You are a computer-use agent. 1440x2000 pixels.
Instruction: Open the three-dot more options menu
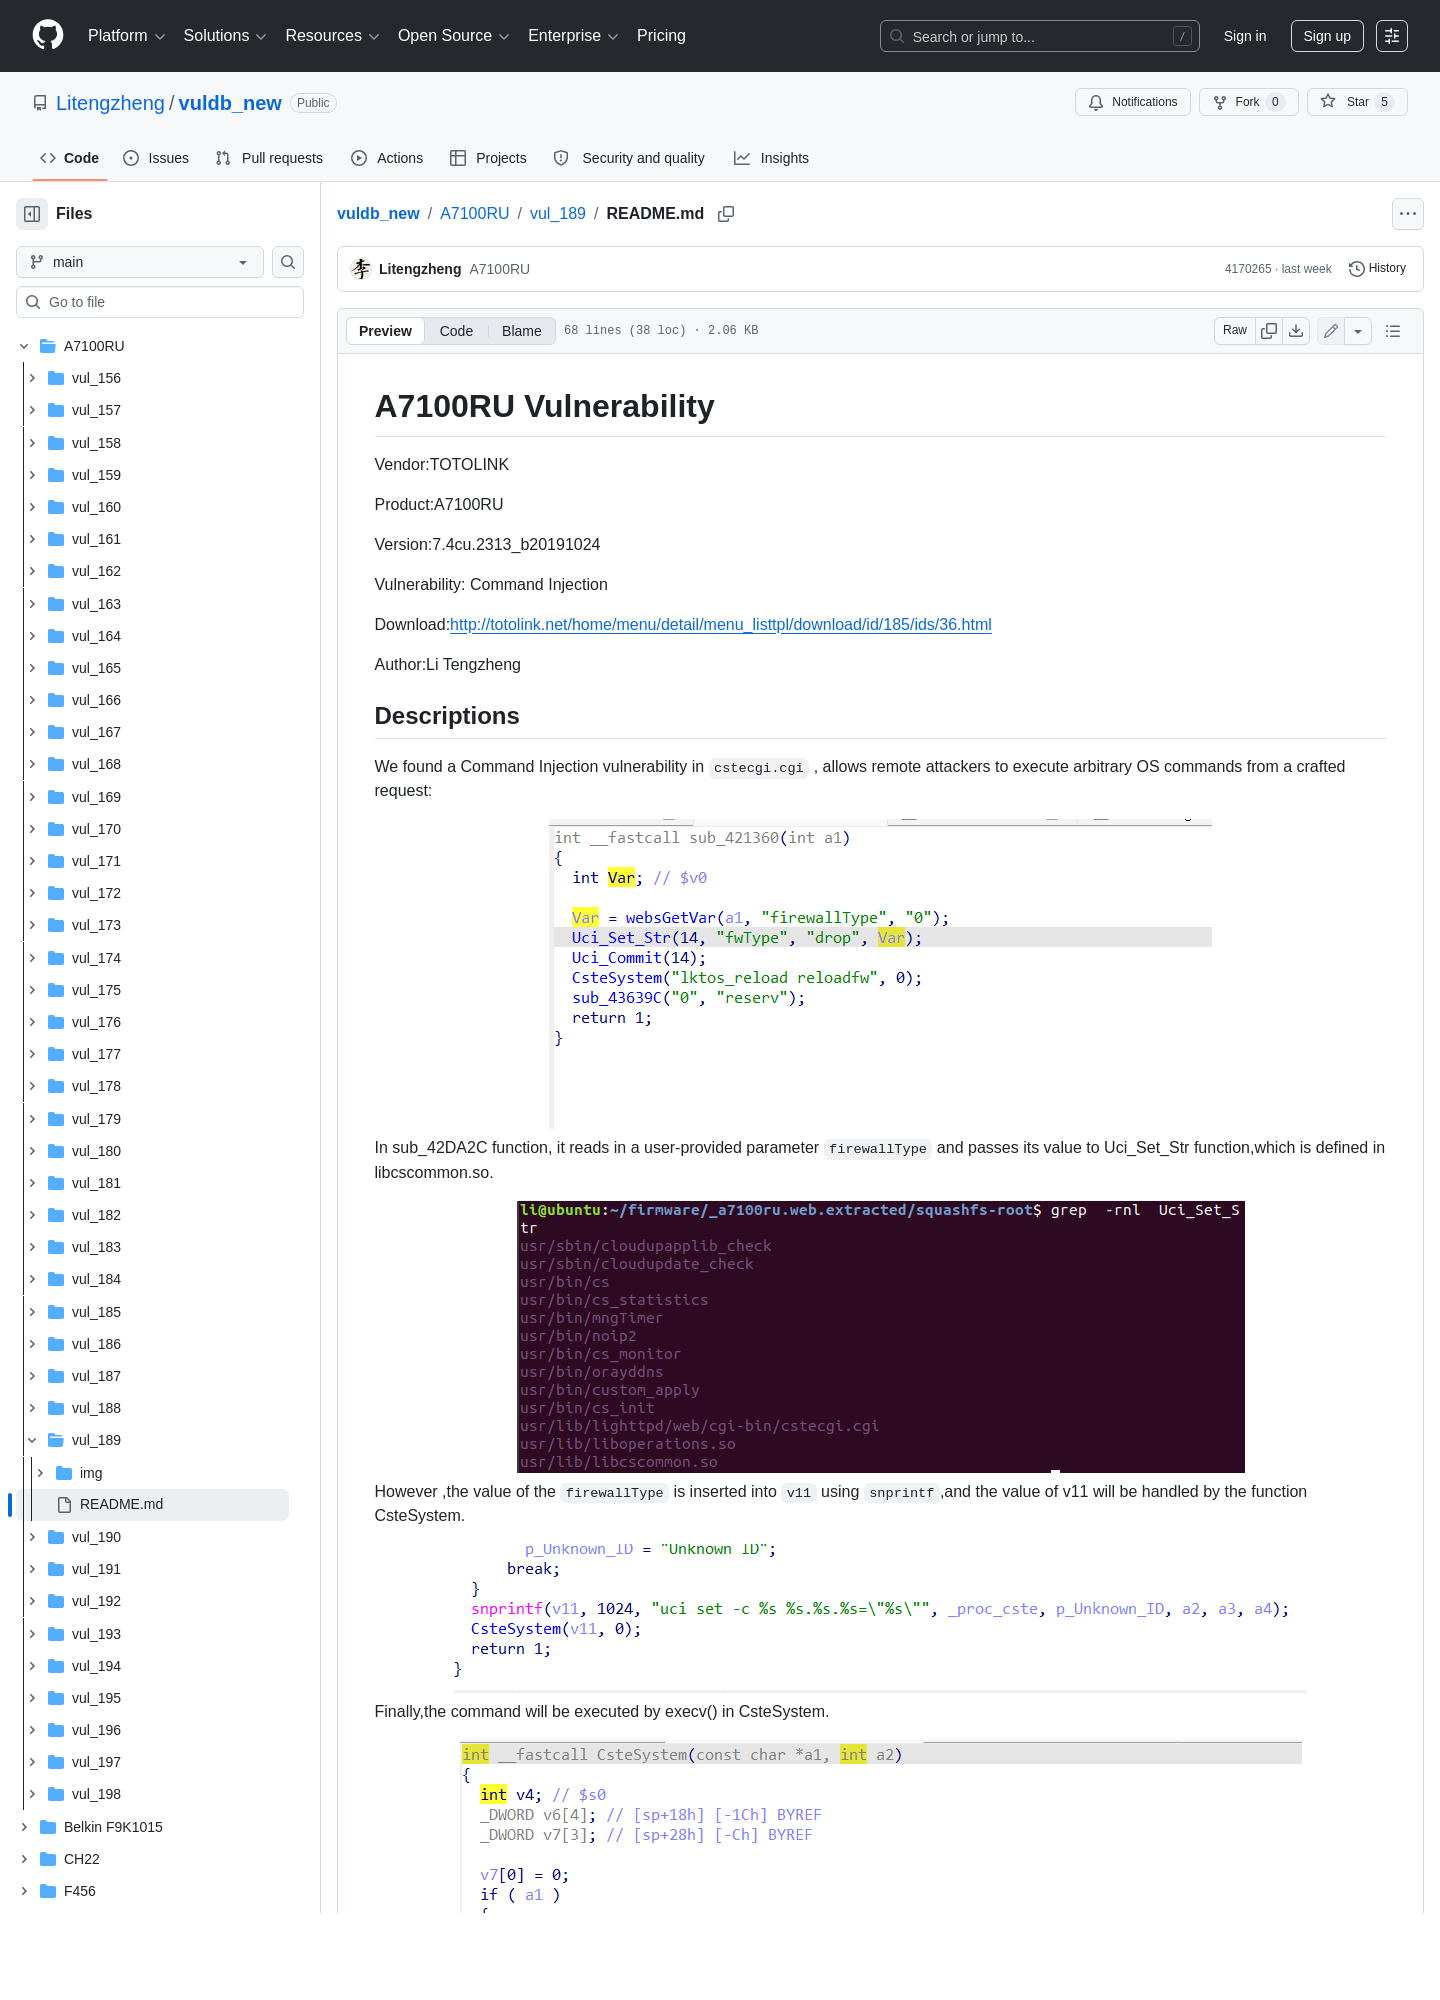pos(1408,214)
